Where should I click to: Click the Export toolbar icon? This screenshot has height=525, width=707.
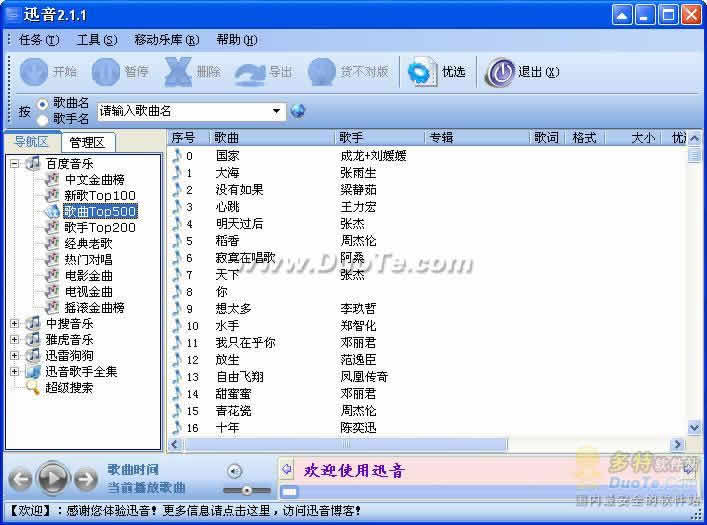(x=250, y=73)
